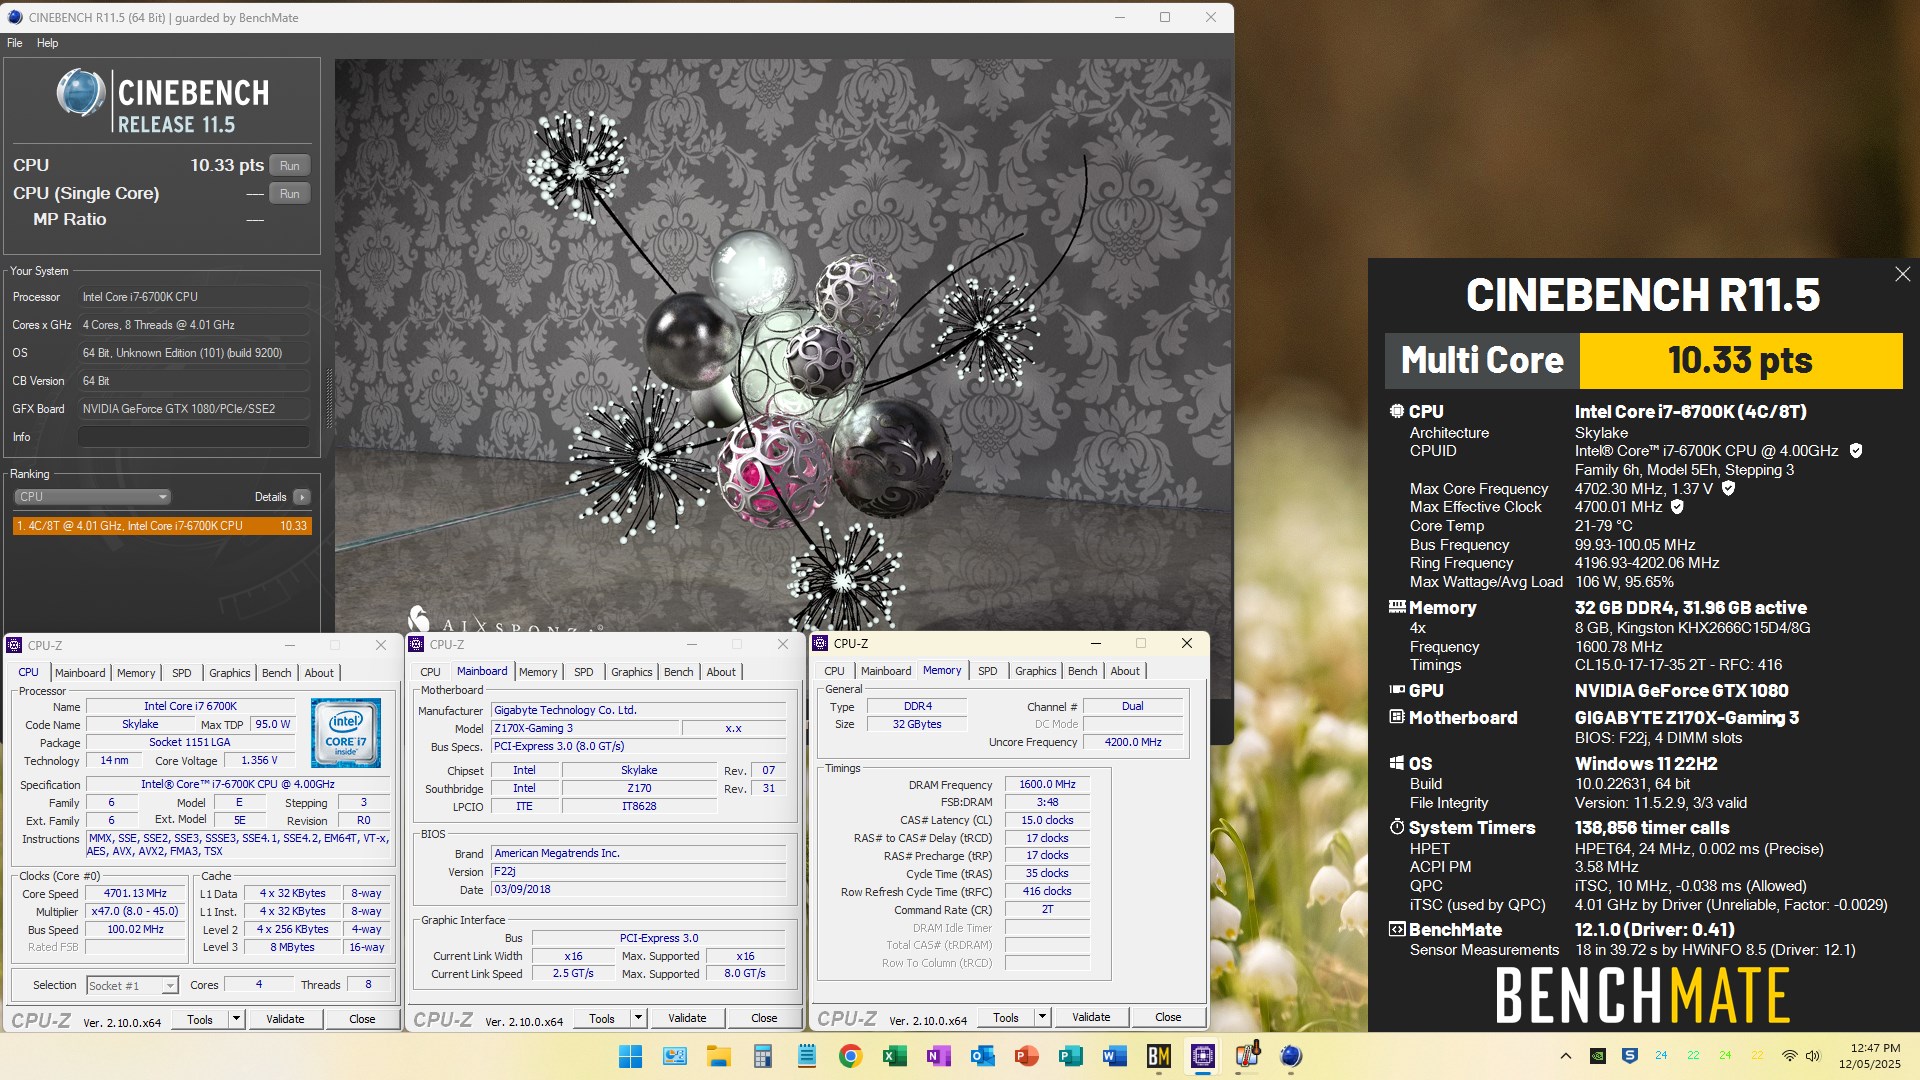The width and height of the screenshot is (1920, 1080).
Task: Click the DRAM Frequency value 1600.0 MHz
Action: click(x=1047, y=785)
